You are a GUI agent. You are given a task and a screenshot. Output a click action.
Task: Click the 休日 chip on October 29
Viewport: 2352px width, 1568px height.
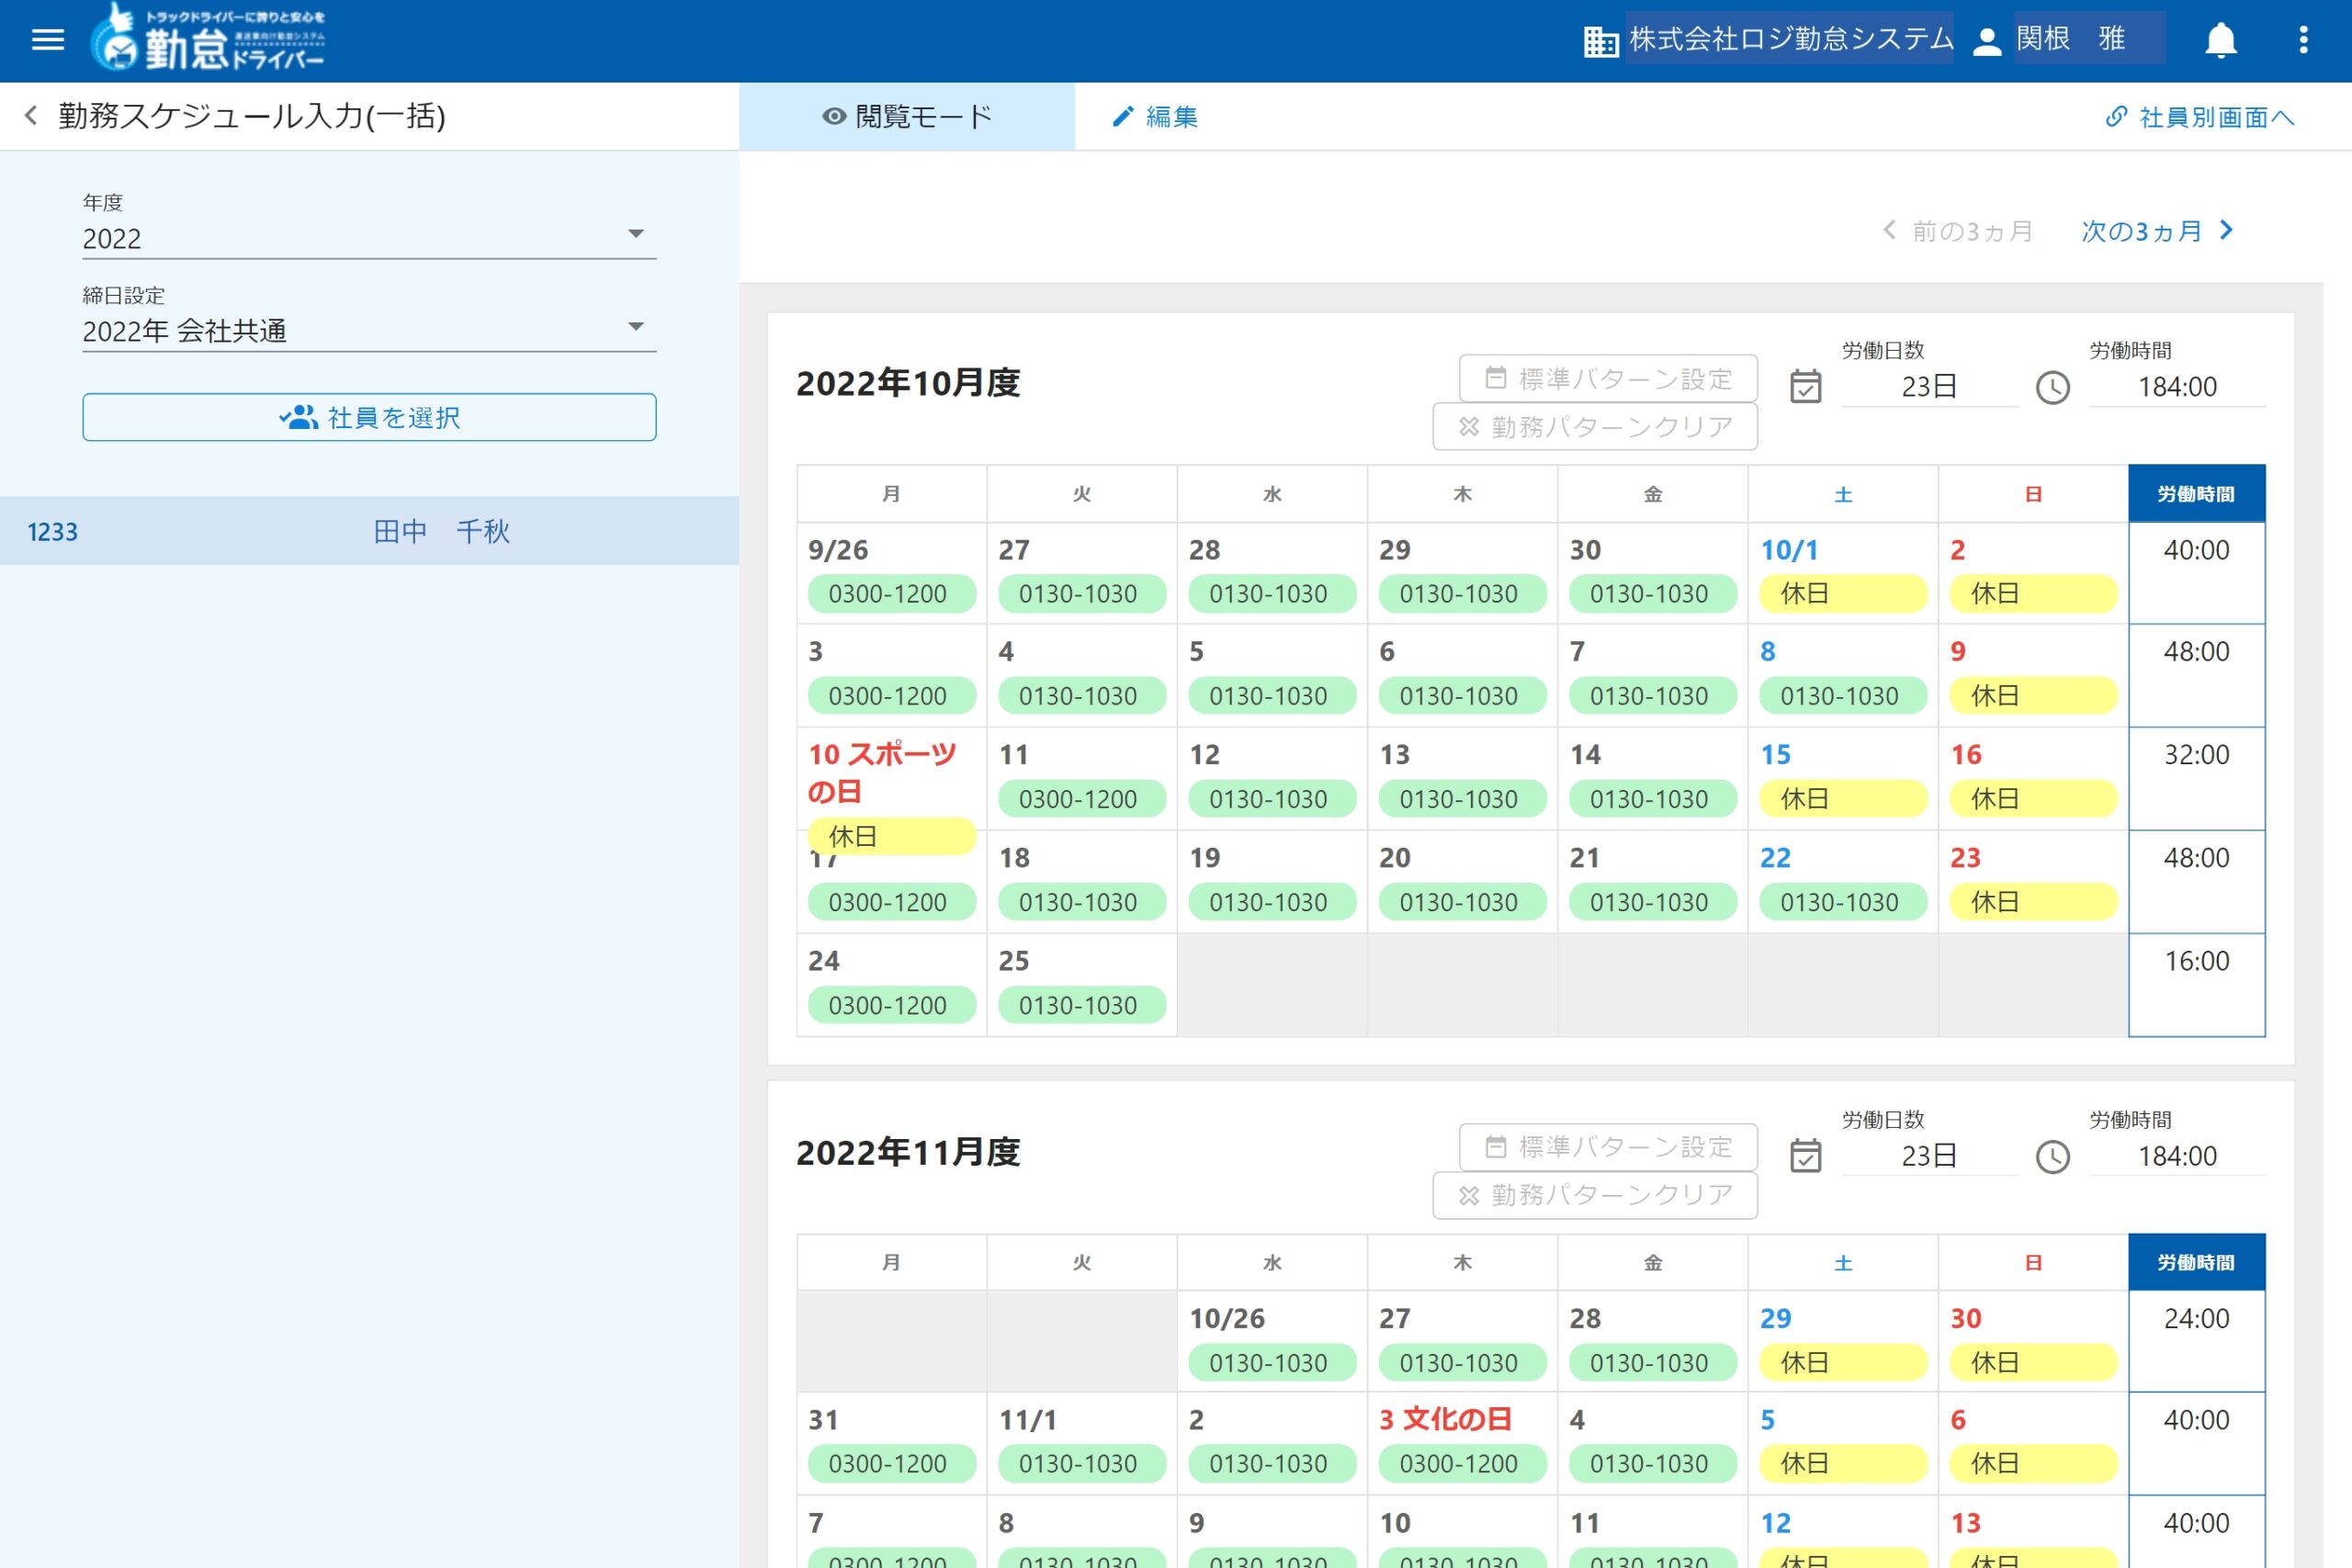pyautogui.click(x=1843, y=1362)
